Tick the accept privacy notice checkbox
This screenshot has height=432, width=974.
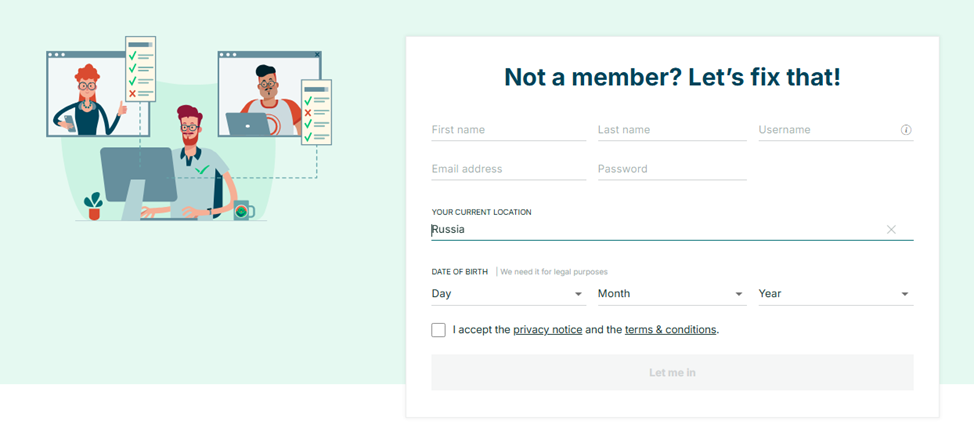439,330
